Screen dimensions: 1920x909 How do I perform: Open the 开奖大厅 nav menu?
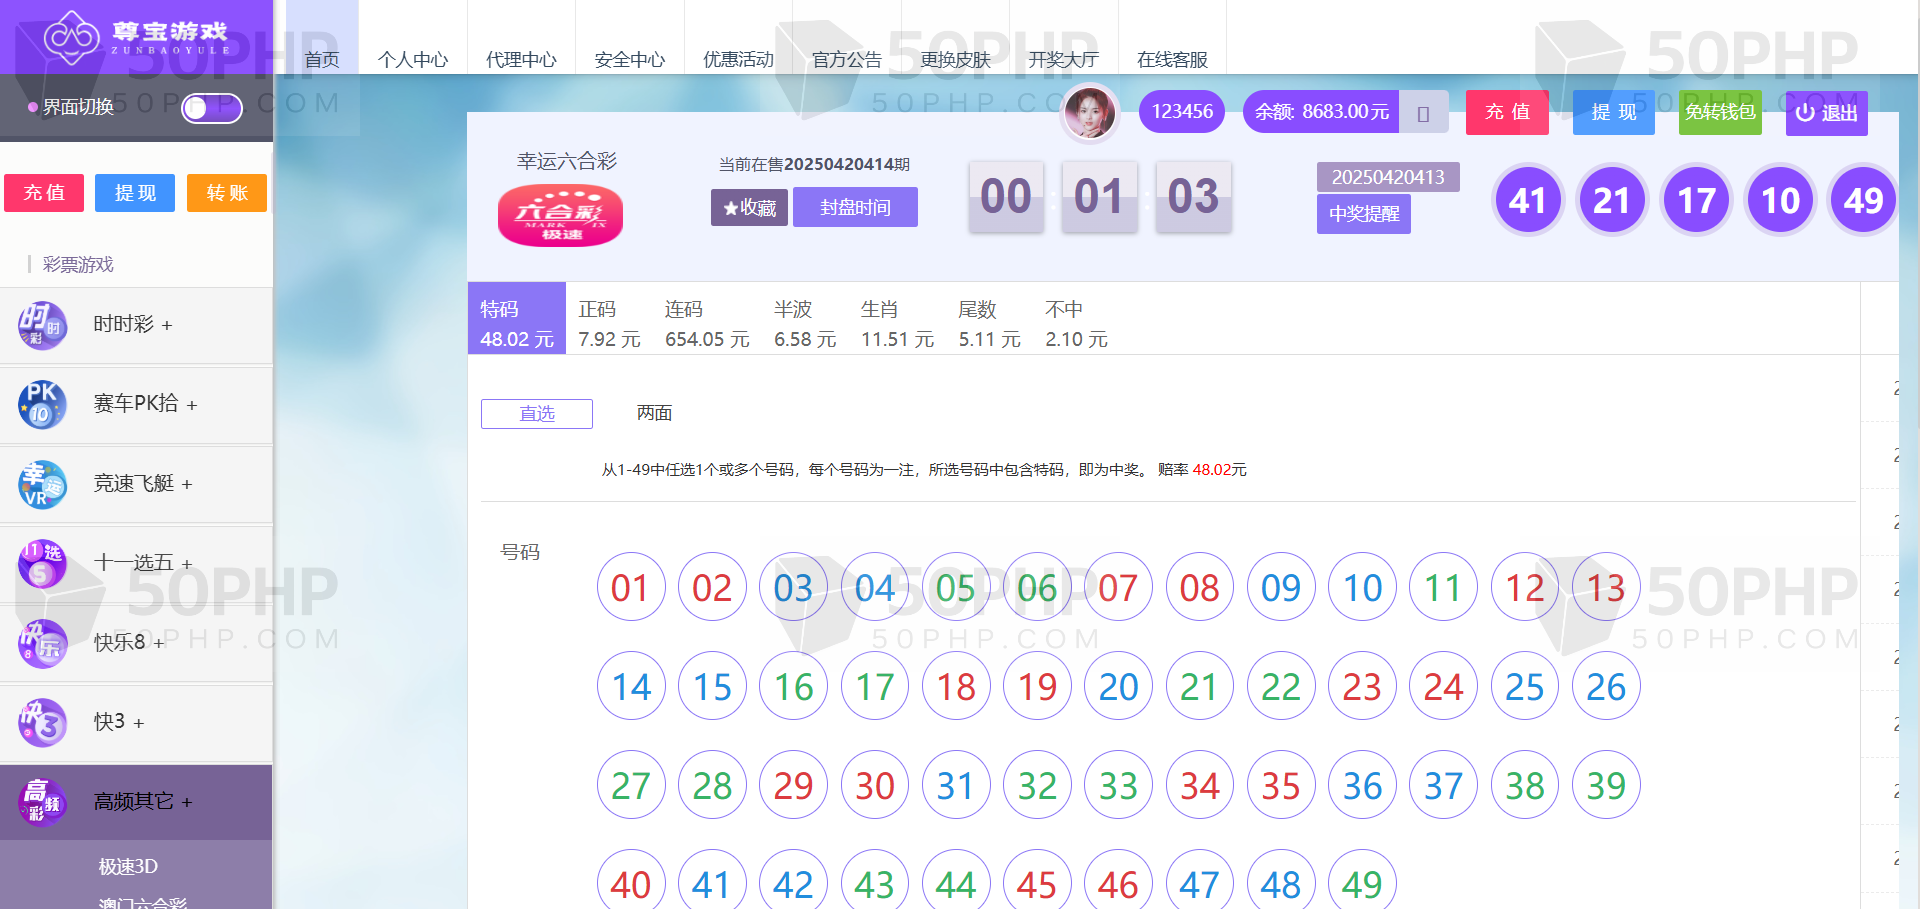pyautogui.click(x=1063, y=59)
